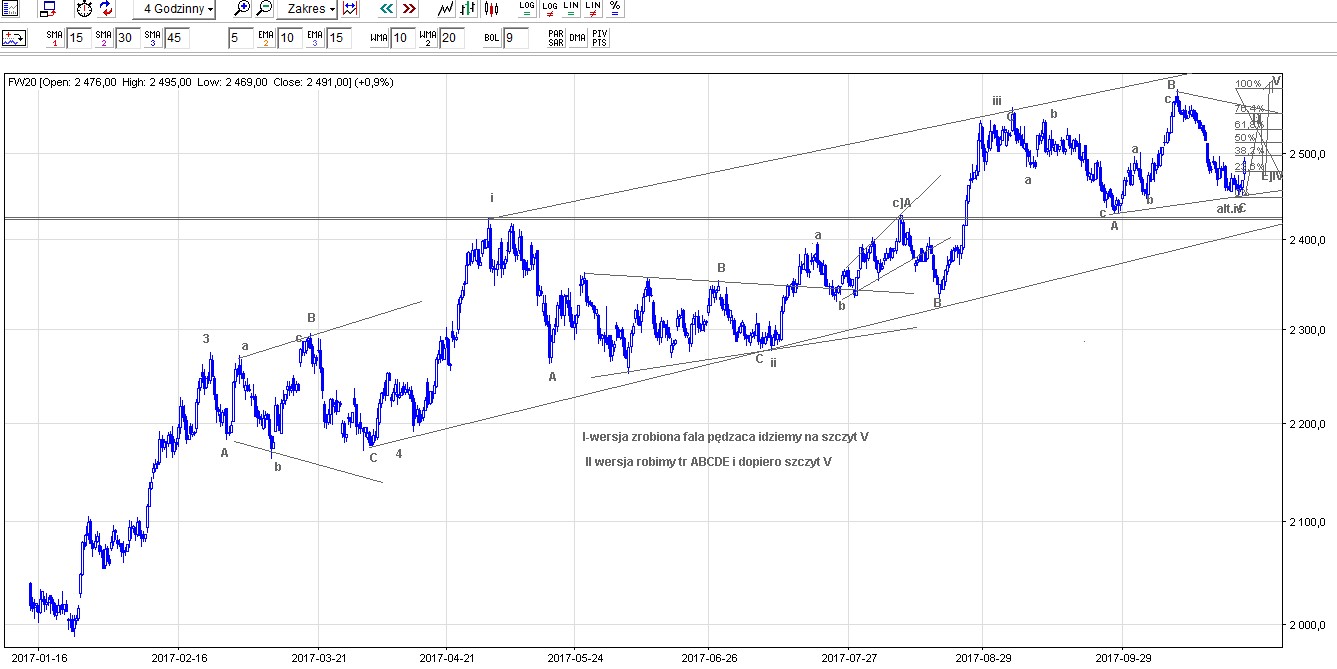Select the percent scale icon
Image resolution: width=1337 pixels, height=669 pixels.
pos(614,9)
